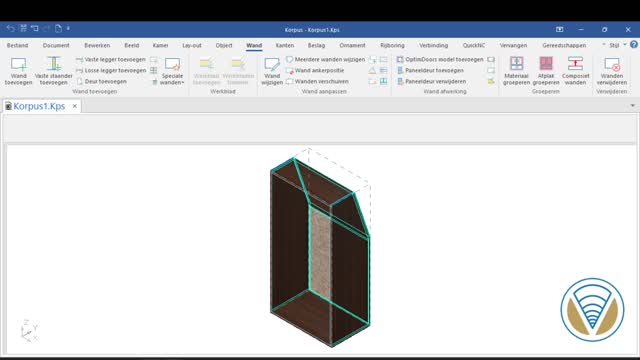This screenshot has height=360, width=640.
Task: Switch to the Beeld tab
Action: pos(131,45)
